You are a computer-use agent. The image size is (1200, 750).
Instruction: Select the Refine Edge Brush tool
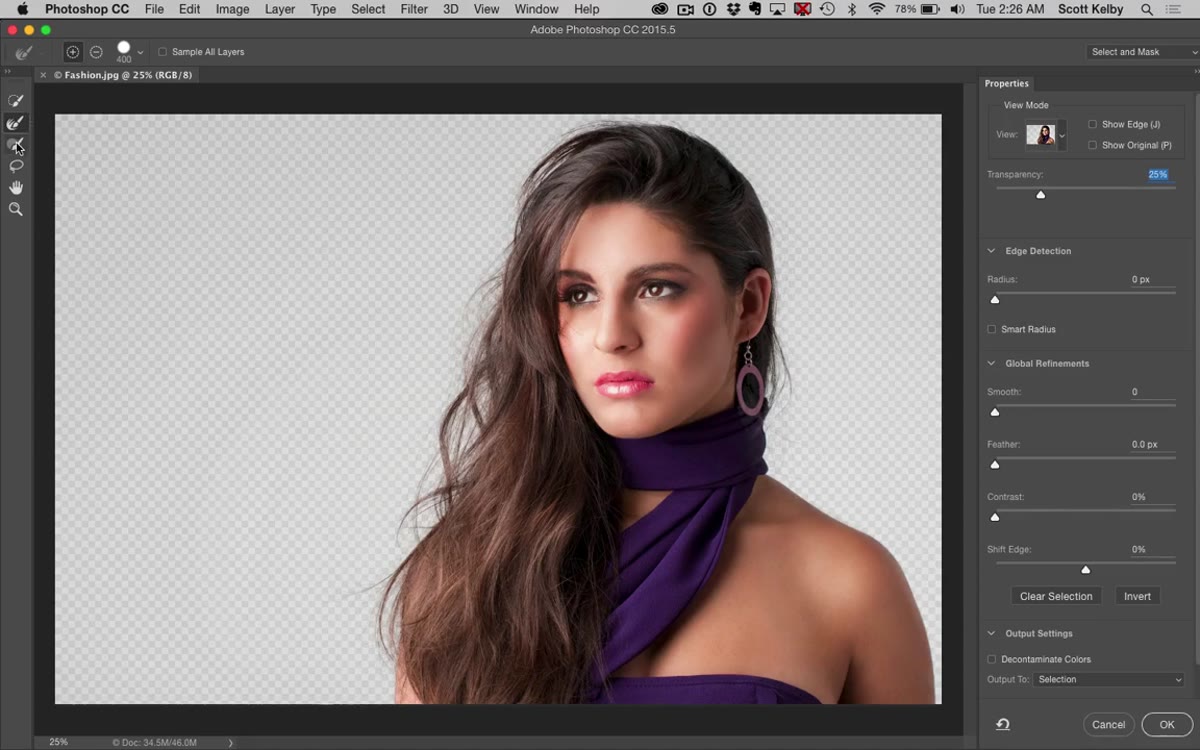tap(16, 123)
